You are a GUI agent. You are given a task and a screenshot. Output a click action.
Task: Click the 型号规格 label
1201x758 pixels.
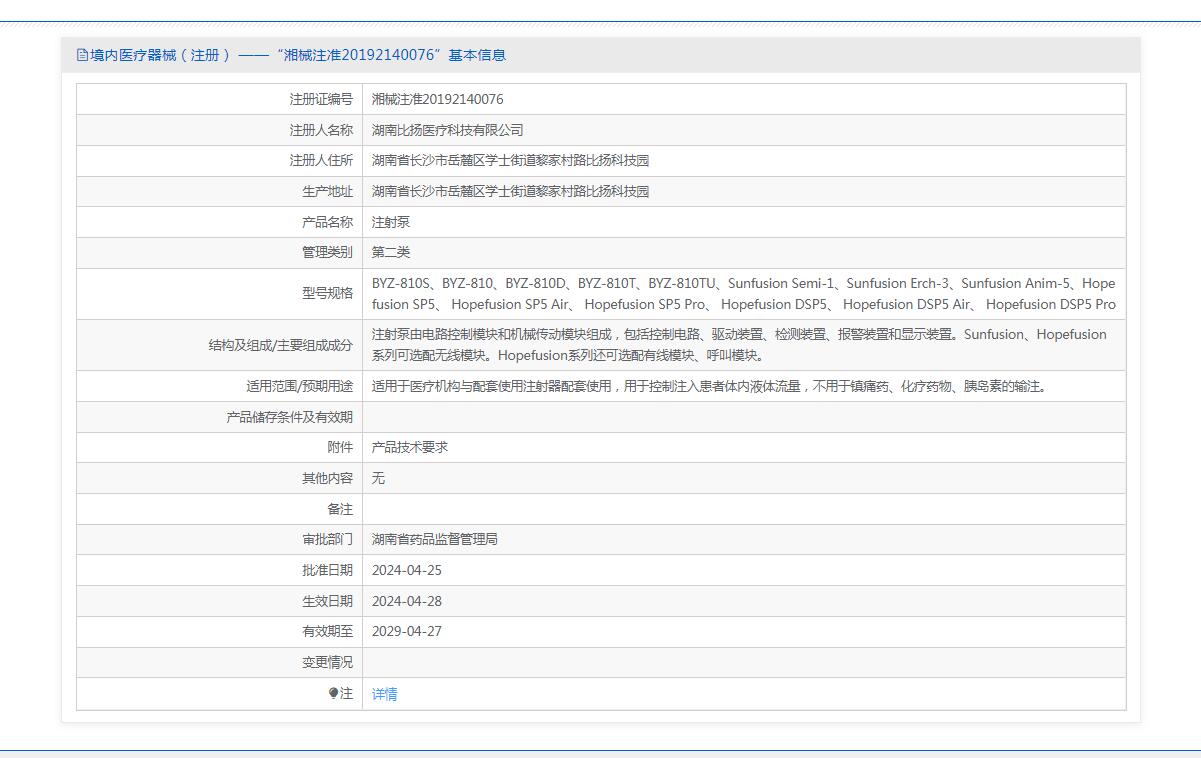(327, 293)
